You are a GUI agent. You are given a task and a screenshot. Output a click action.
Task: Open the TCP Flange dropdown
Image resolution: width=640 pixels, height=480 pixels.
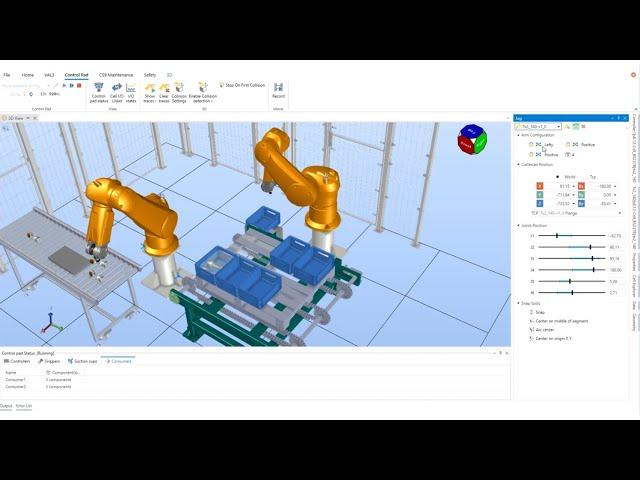pyautogui.click(x=620, y=213)
